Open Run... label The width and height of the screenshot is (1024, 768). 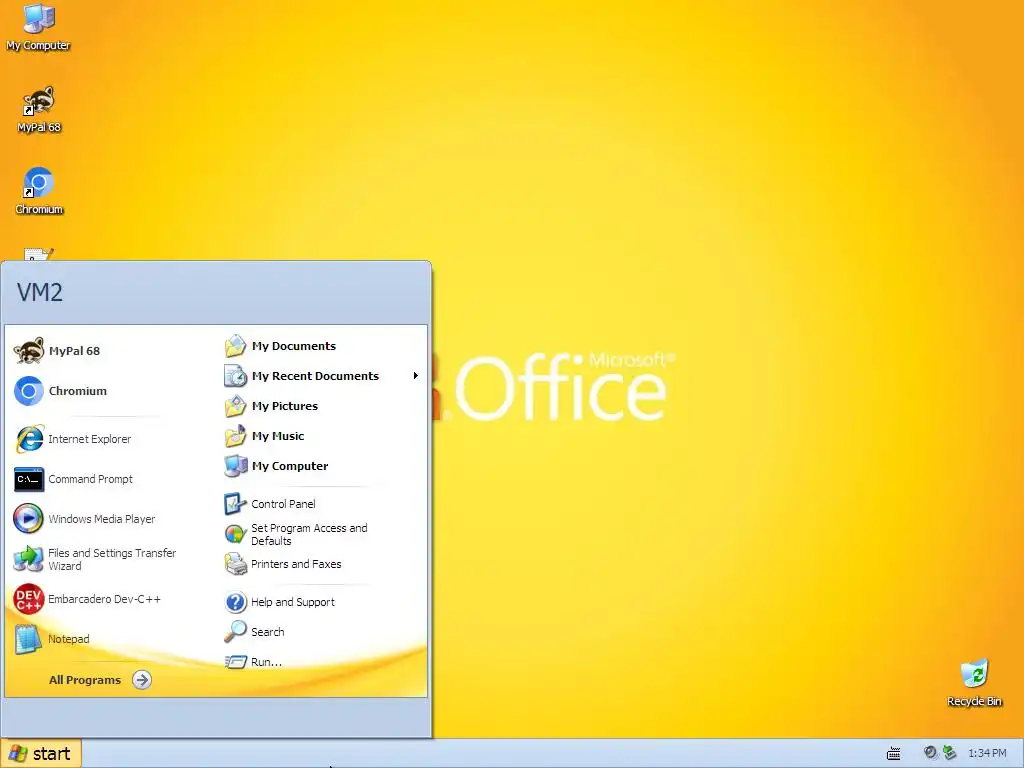[x=266, y=662]
